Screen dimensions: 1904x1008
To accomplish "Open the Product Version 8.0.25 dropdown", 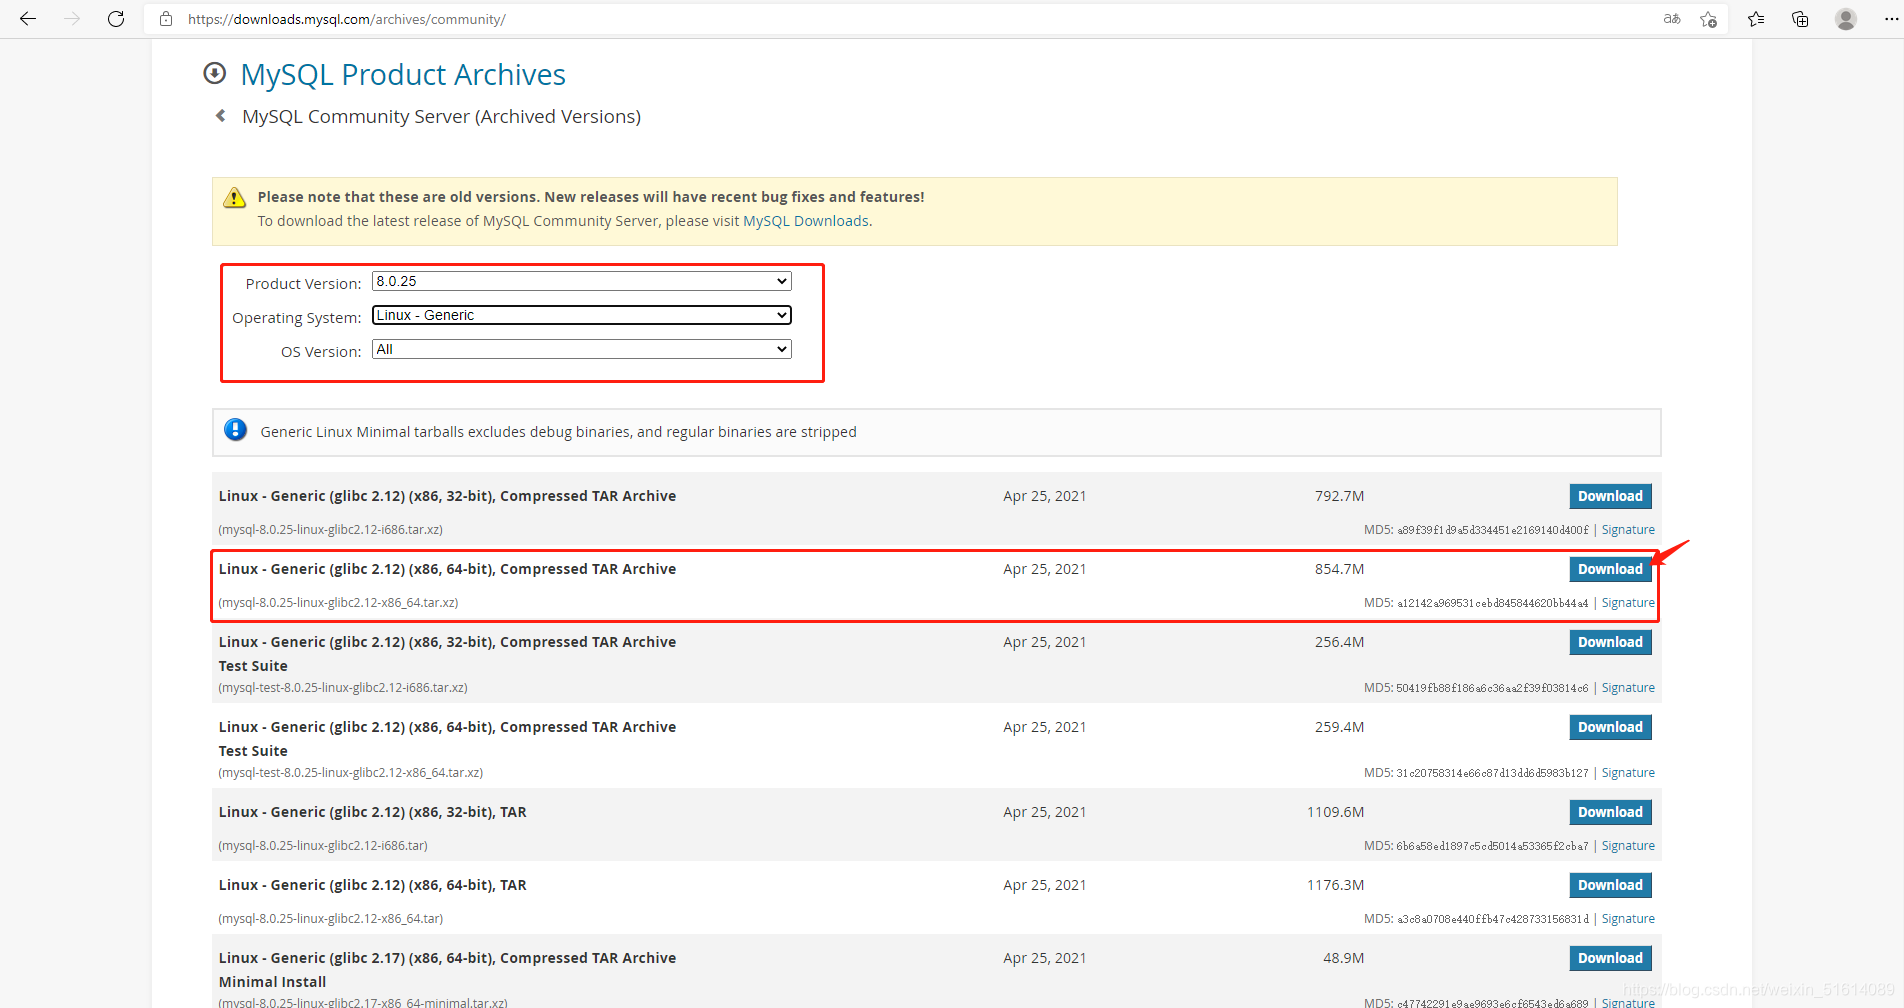I will pos(582,281).
